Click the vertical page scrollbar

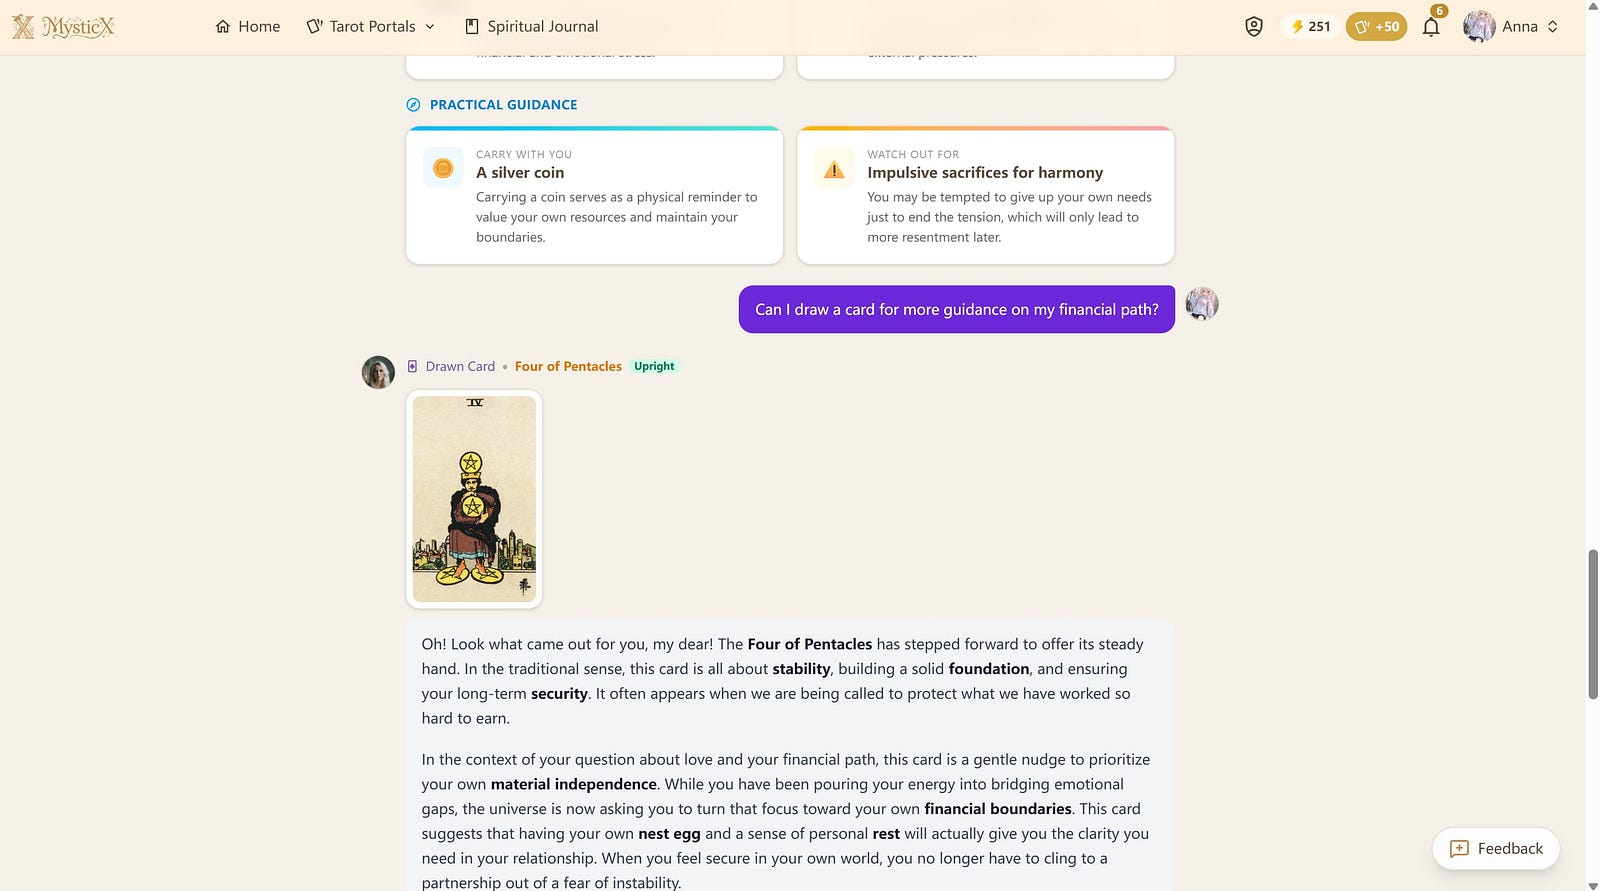pos(1593,624)
